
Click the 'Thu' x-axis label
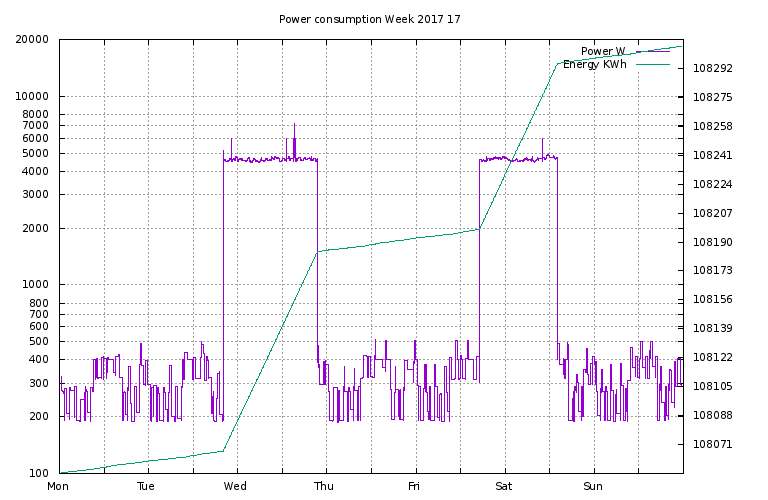point(324,486)
